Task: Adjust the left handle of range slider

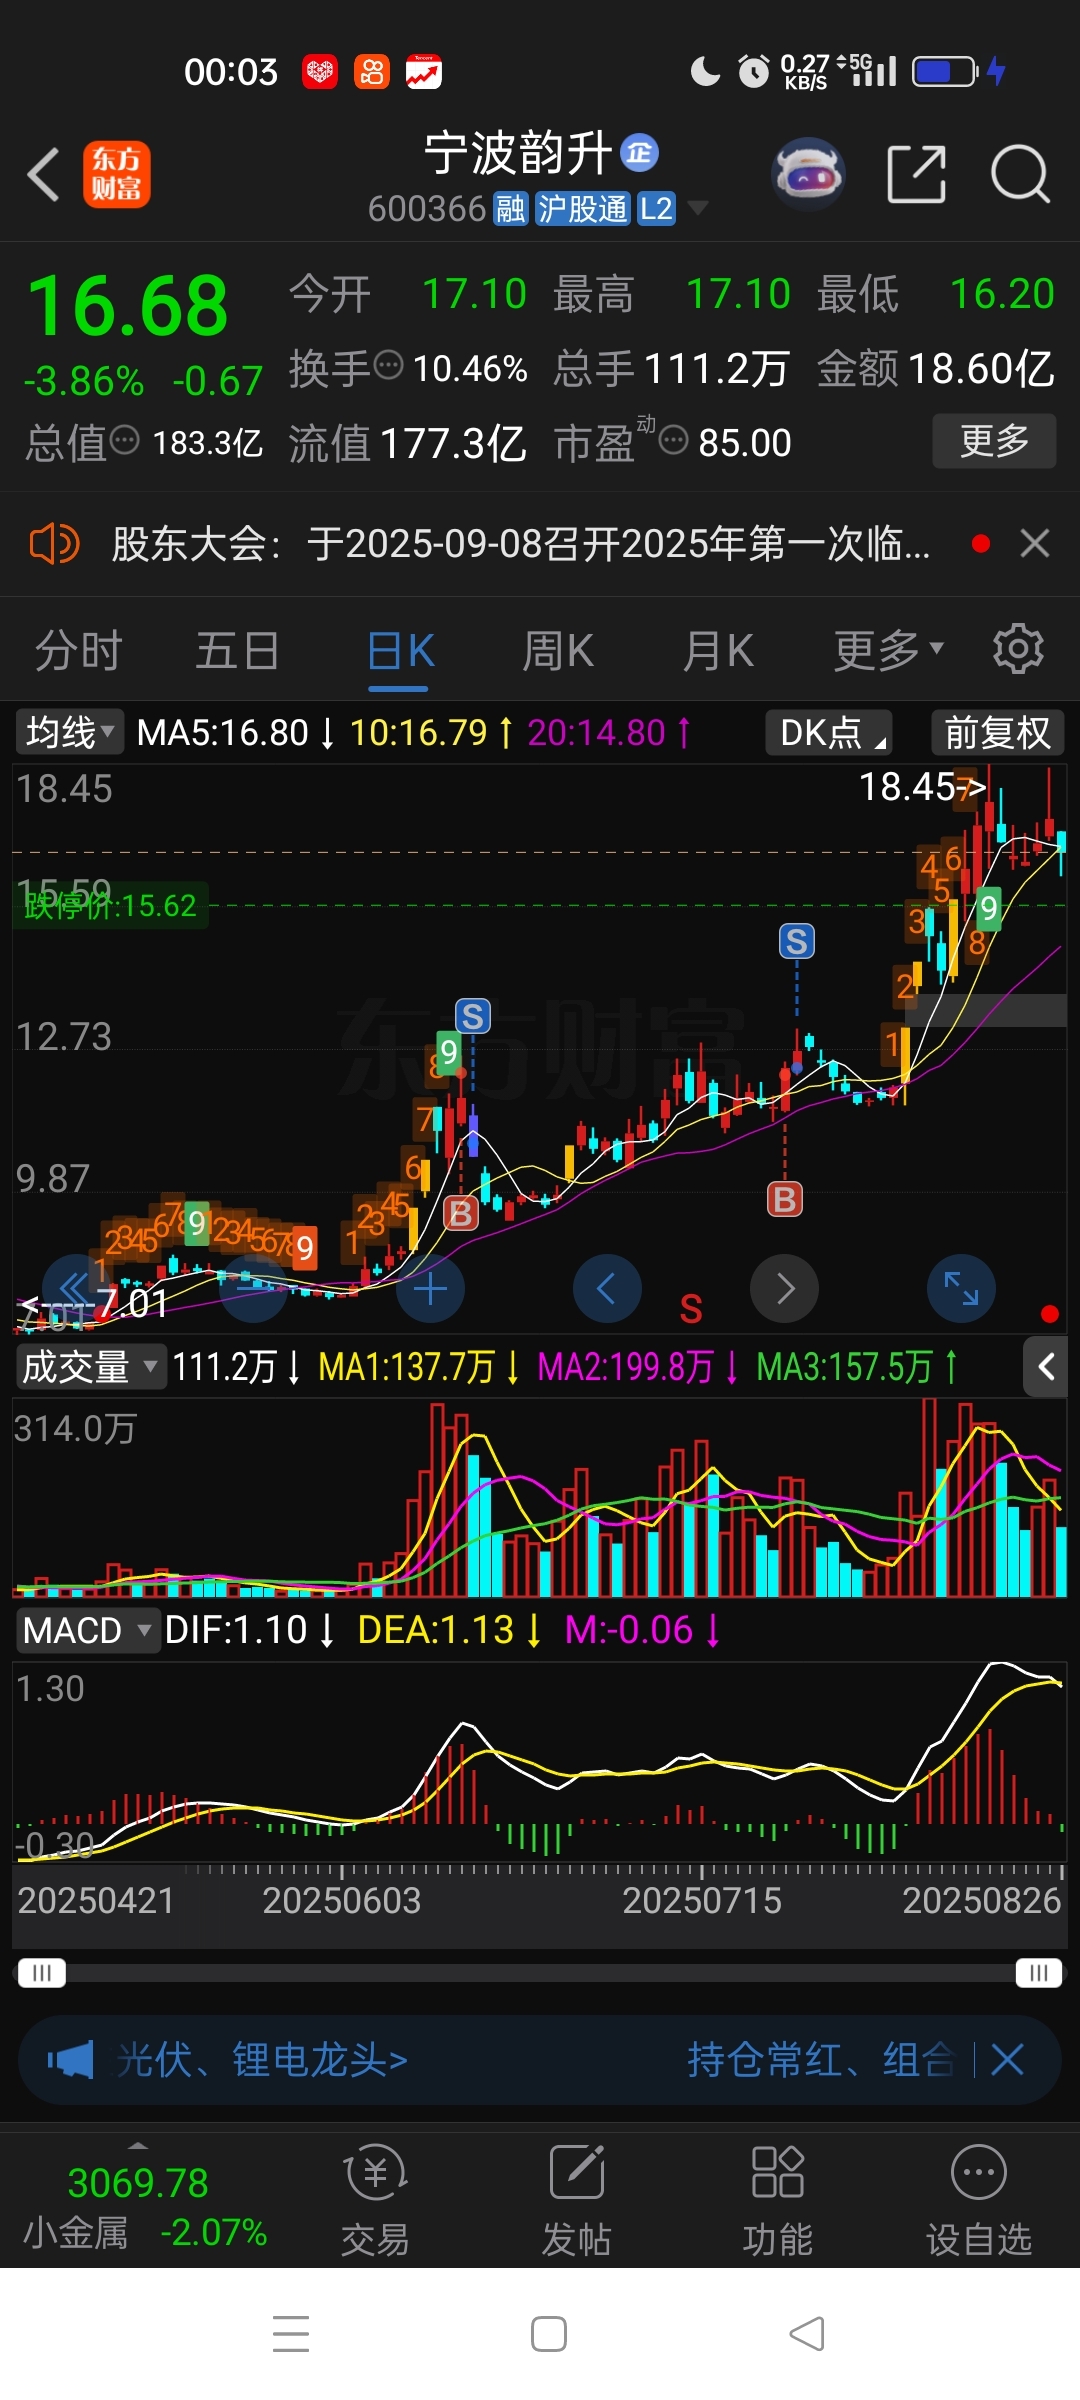Action: (x=41, y=1973)
